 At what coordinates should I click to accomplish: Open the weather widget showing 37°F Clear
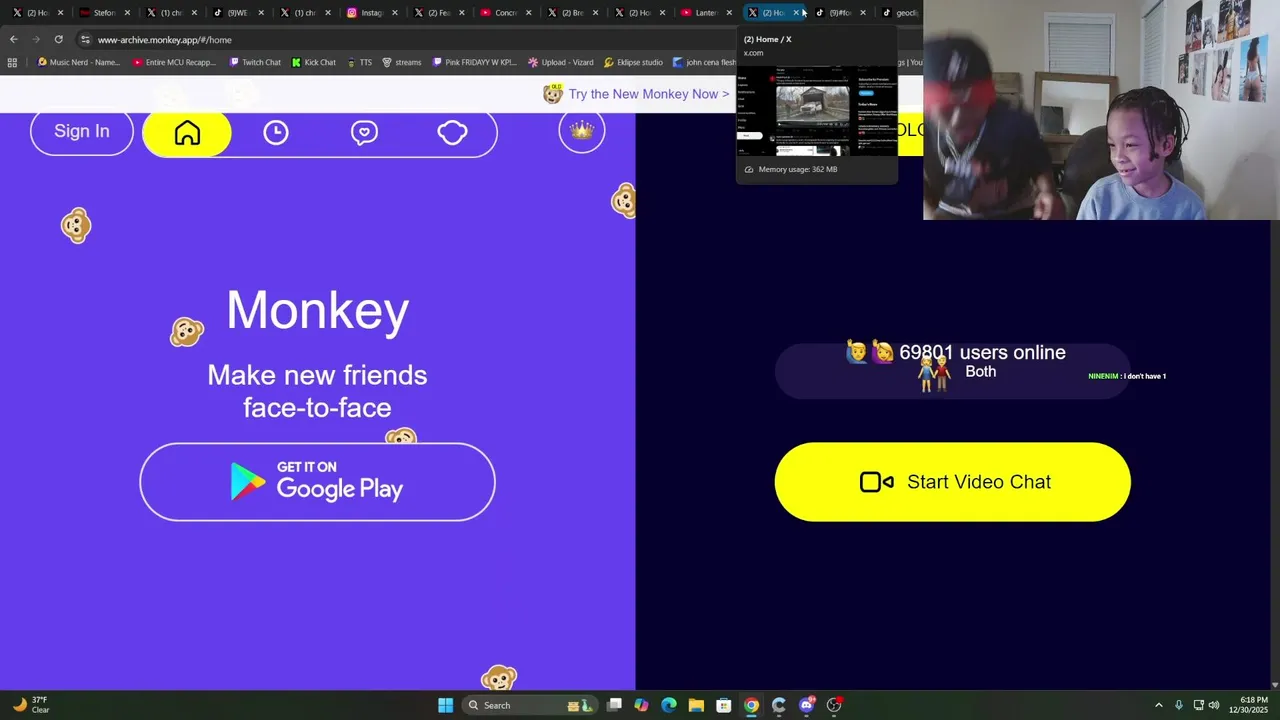point(30,705)
